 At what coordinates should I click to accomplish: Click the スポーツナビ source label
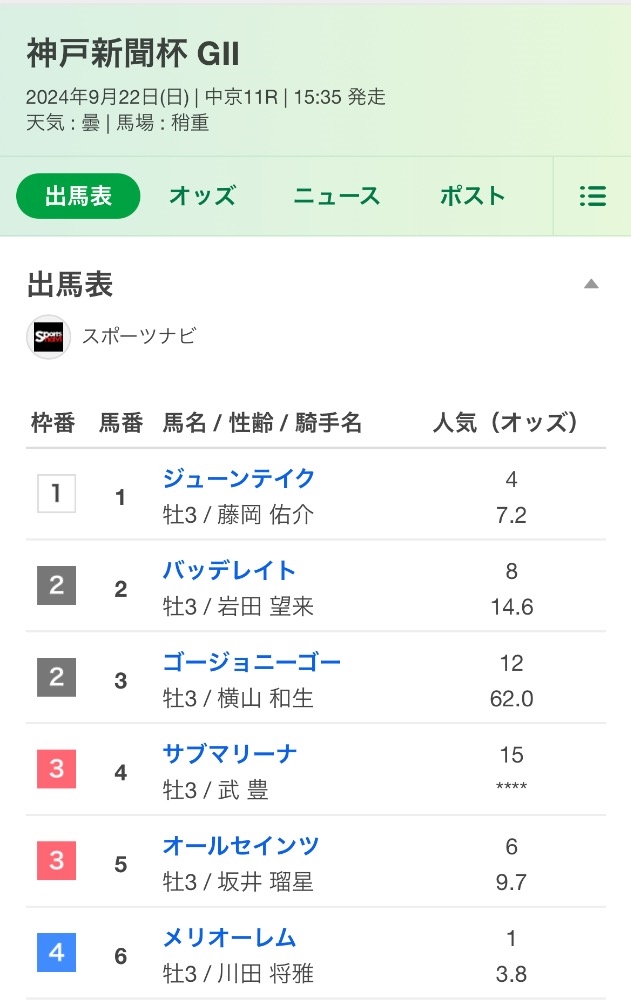(139, 336)
